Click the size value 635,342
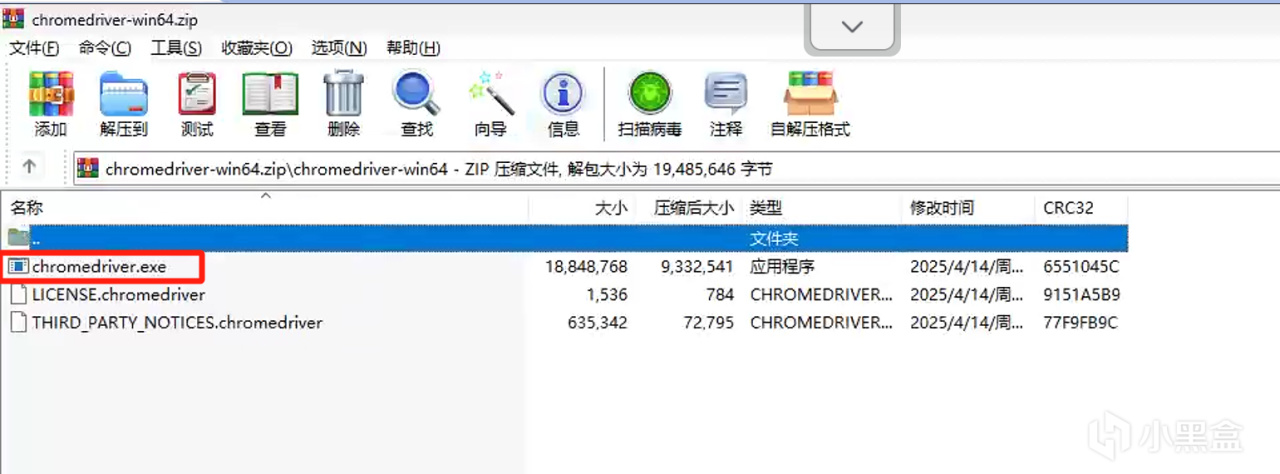This screenshot has height=474, width=1280. [598, 323]
